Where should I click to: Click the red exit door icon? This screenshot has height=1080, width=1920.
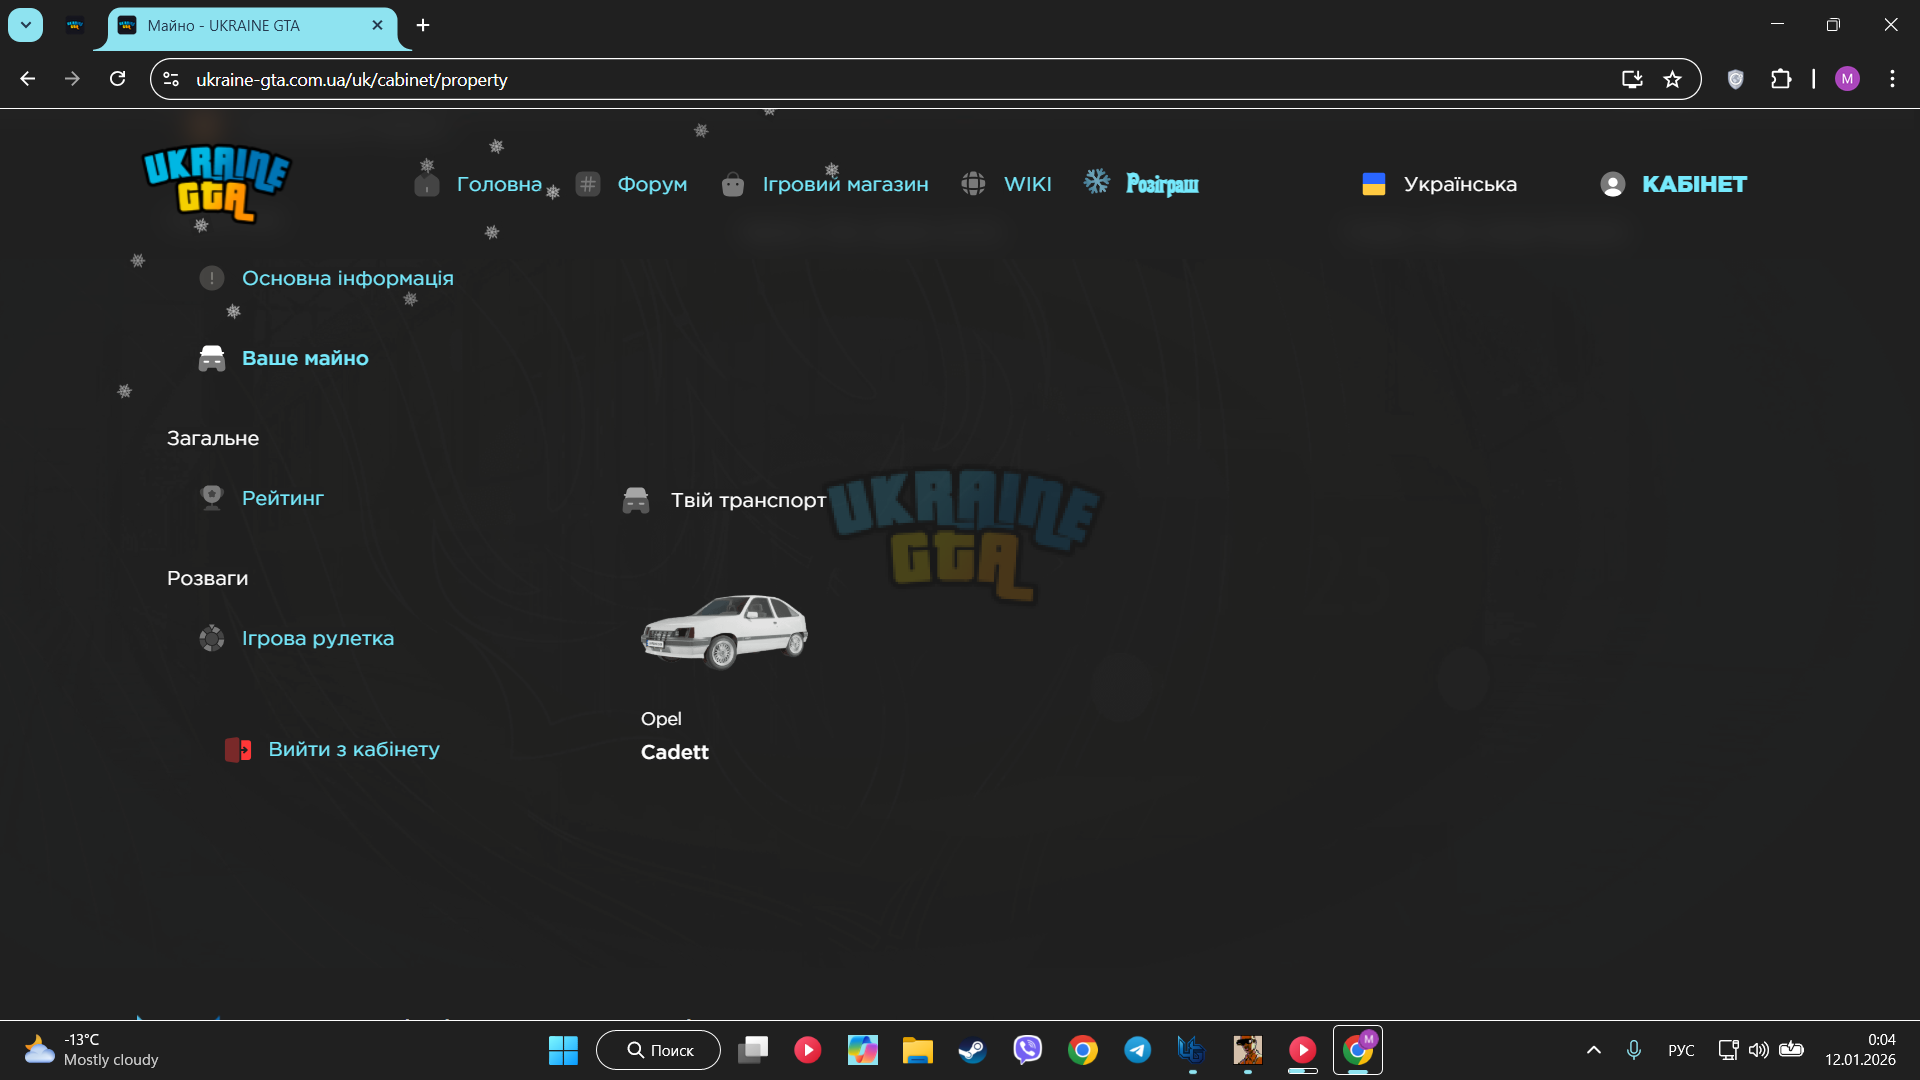point(238,750)
